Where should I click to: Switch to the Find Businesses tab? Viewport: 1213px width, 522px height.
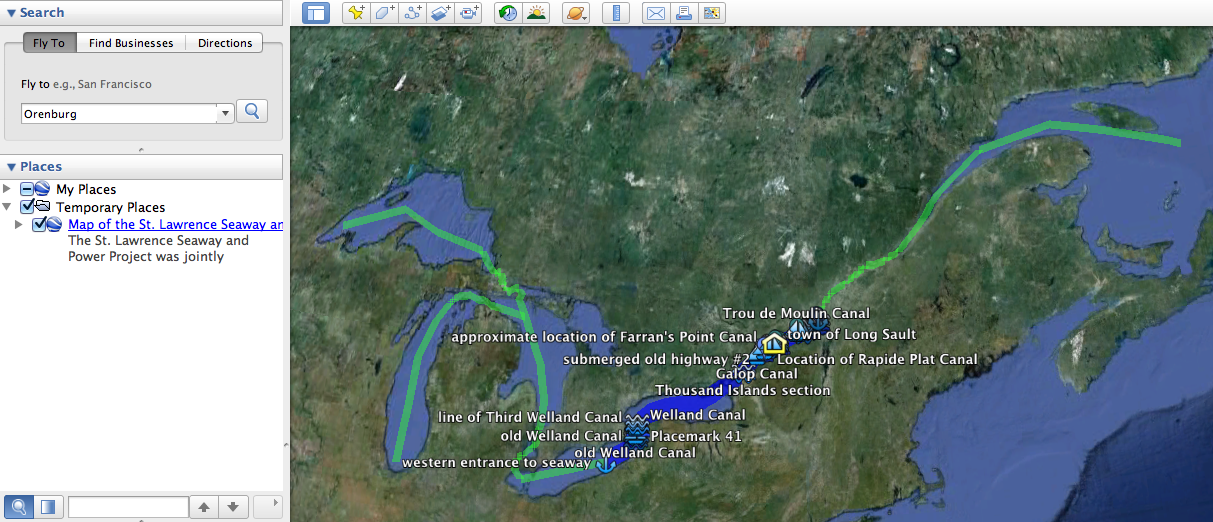[131, 43]
